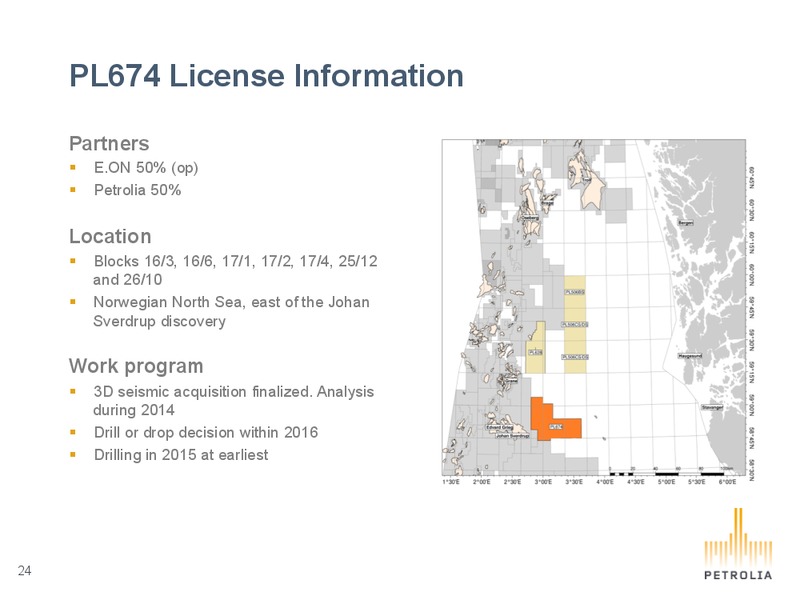Click the 2°00'E longitude label
The width and height of the screenshot is (800, 600).
482,482
